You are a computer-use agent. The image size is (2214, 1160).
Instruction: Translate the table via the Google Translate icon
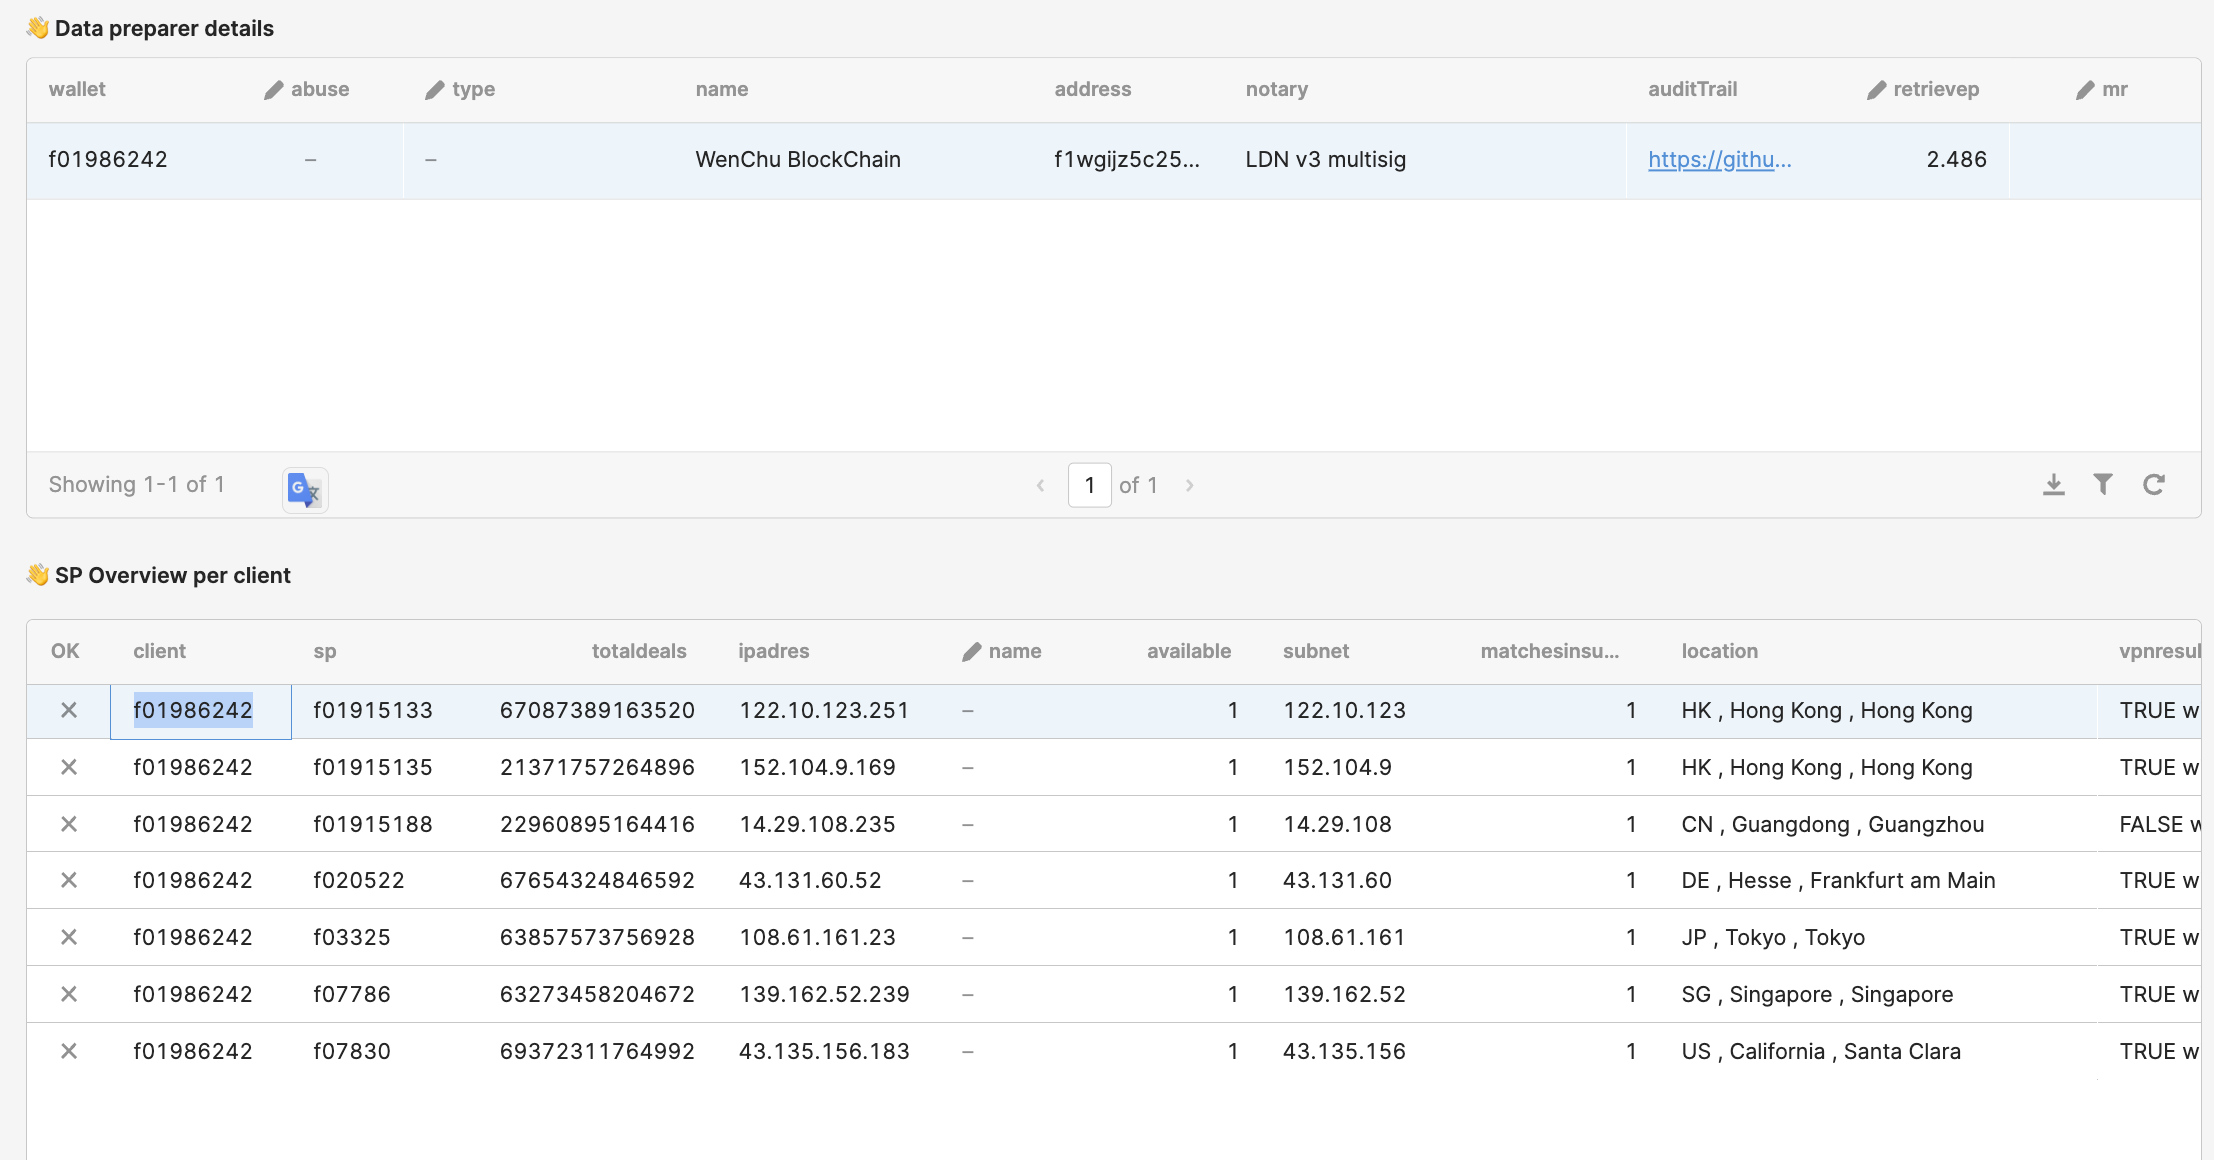(304, 489)
